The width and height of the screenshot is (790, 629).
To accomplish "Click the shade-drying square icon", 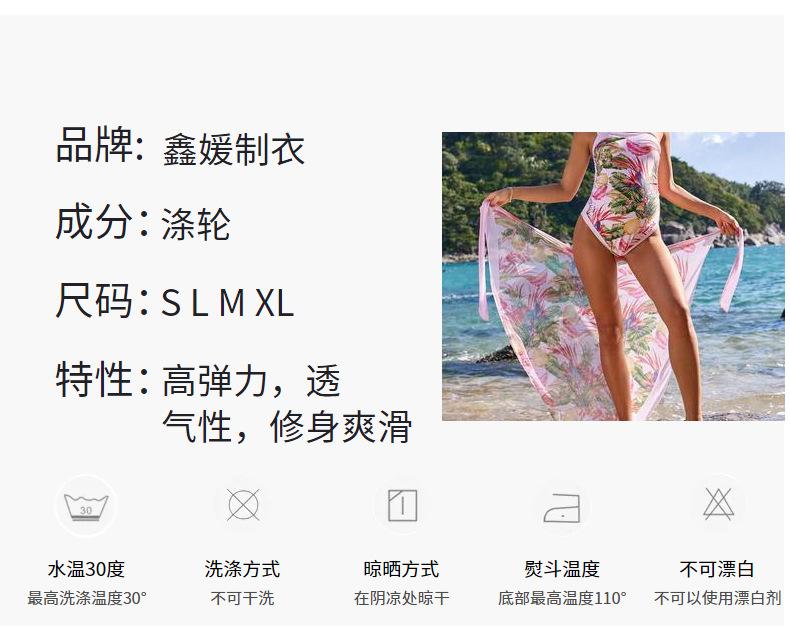I will (403, 505).
